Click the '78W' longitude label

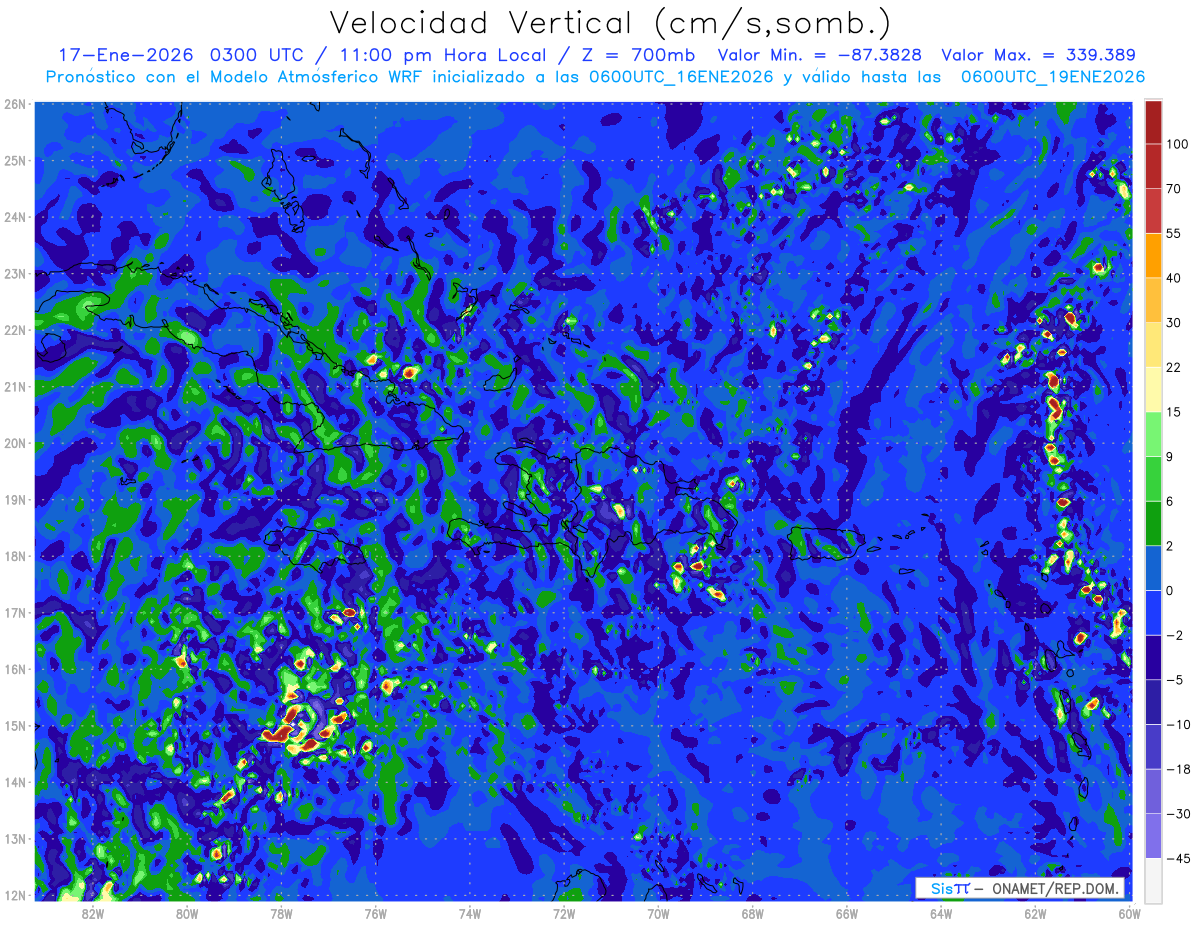[x=281, y=913]
